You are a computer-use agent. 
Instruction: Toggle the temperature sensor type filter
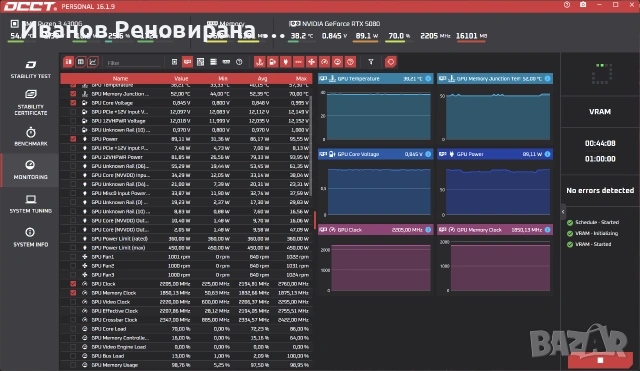coord(260,62)
